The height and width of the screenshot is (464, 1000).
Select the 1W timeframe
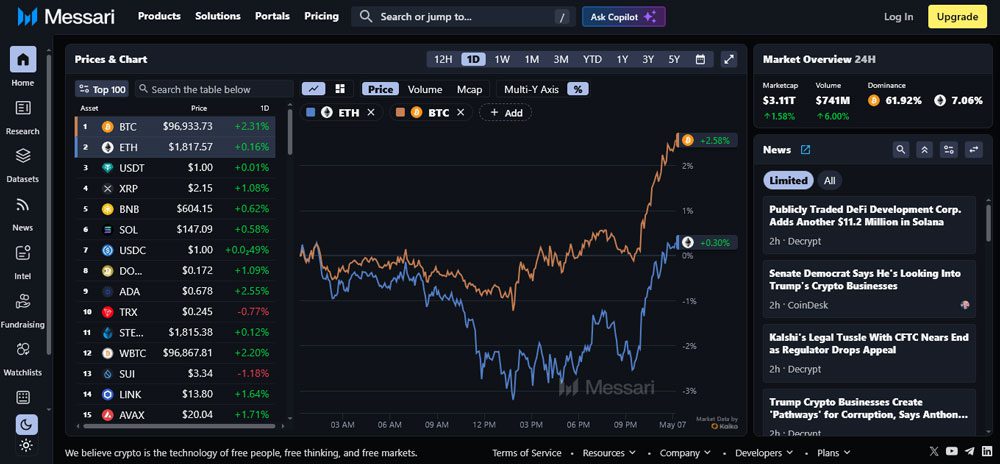[503, 59]
